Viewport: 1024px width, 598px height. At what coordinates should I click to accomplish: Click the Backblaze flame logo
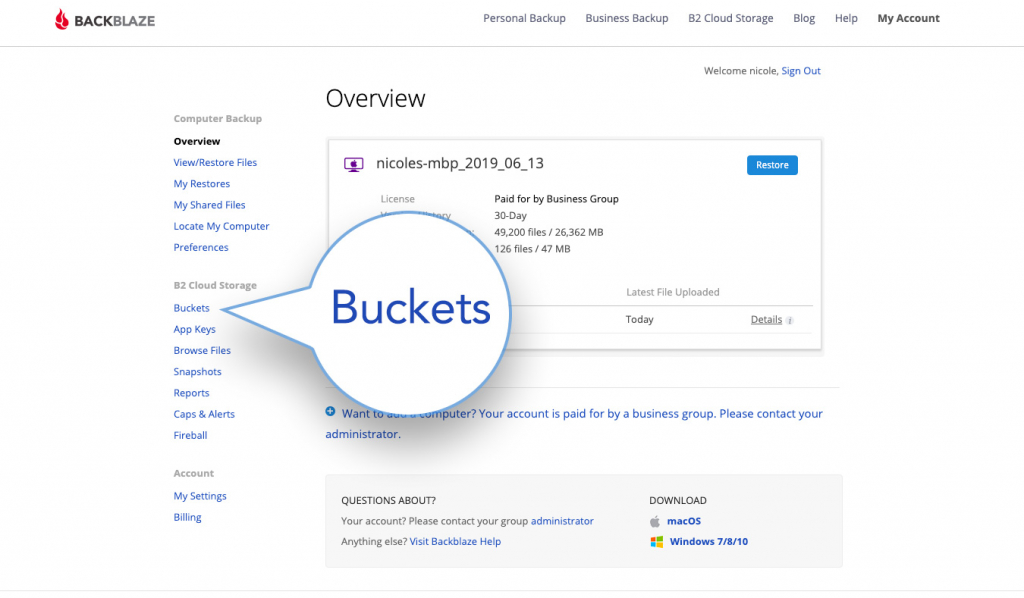point(61,20)
